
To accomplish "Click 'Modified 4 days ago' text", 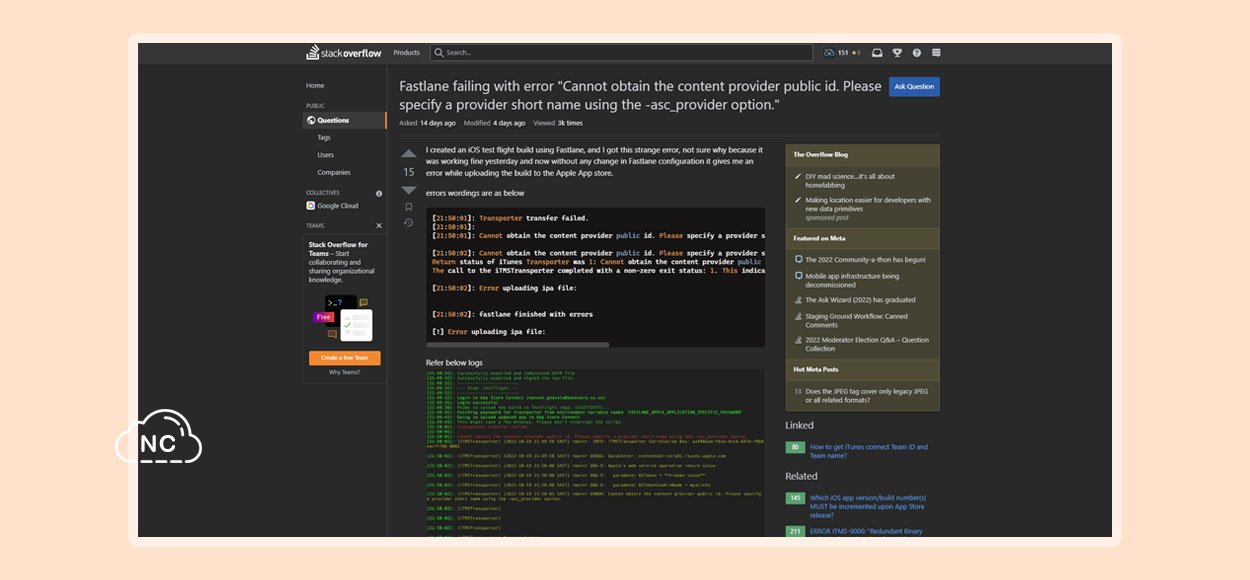I will point(494,123).
